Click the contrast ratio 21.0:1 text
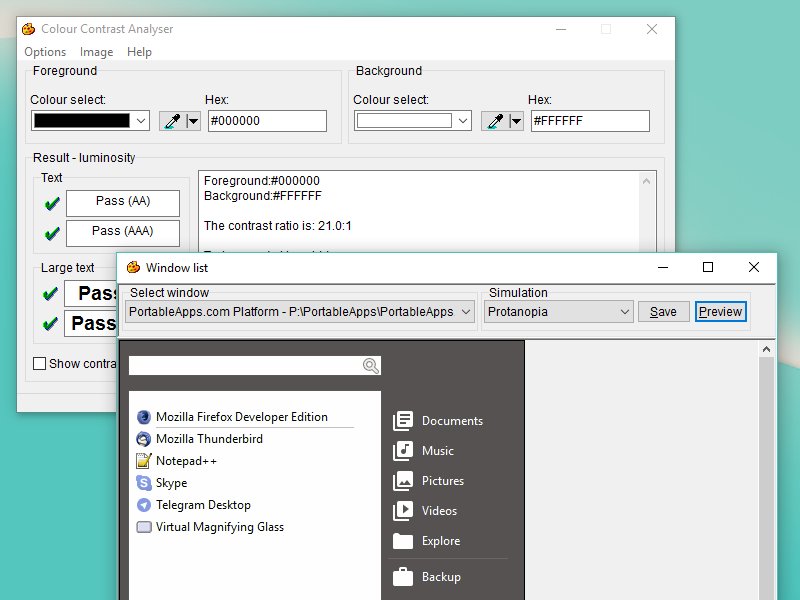Viewport: 800px width, 600px height. point(278,226)
